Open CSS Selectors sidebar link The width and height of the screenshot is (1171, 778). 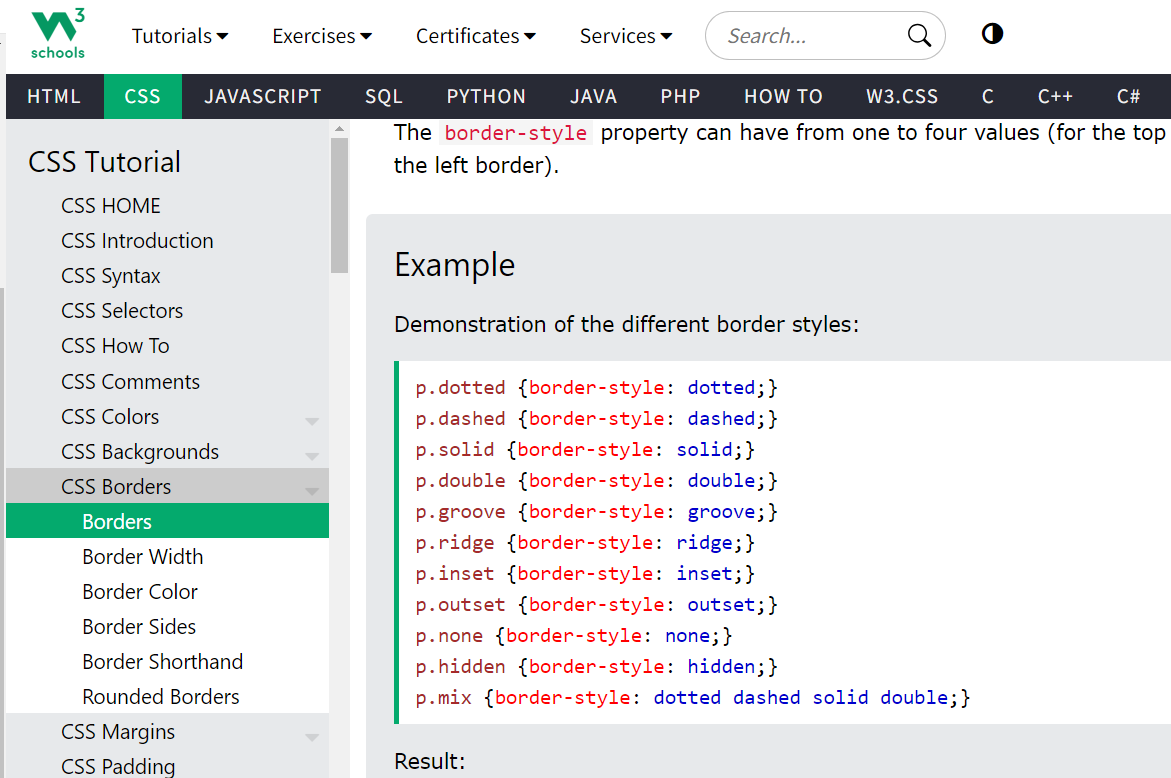[167, 311]
